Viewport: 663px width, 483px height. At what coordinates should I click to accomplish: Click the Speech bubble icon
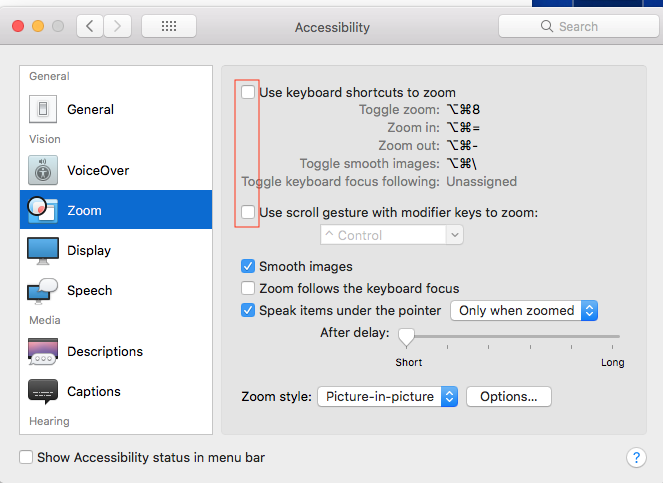point(43,291)
